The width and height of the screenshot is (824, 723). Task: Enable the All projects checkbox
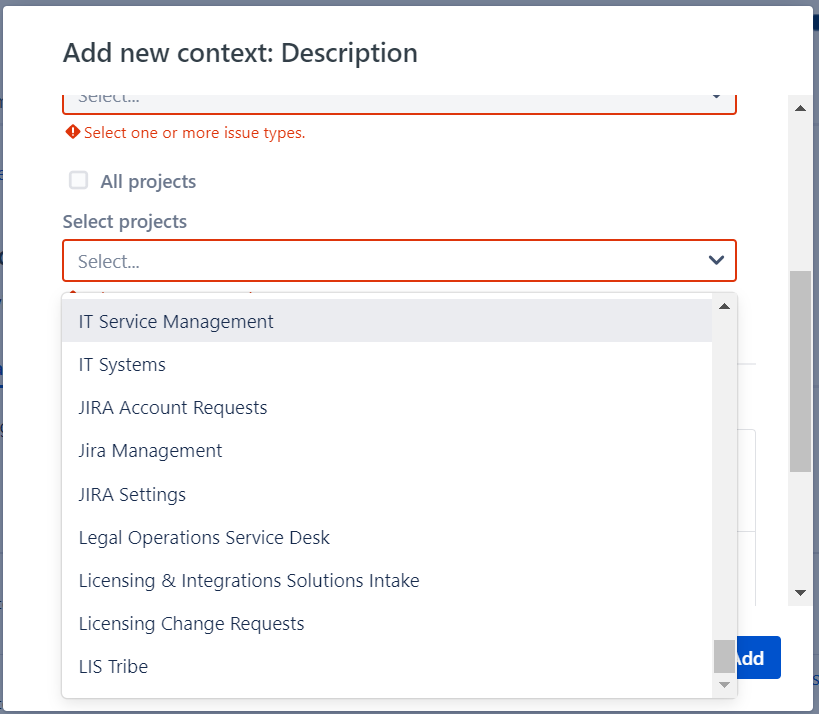[78, 181]
